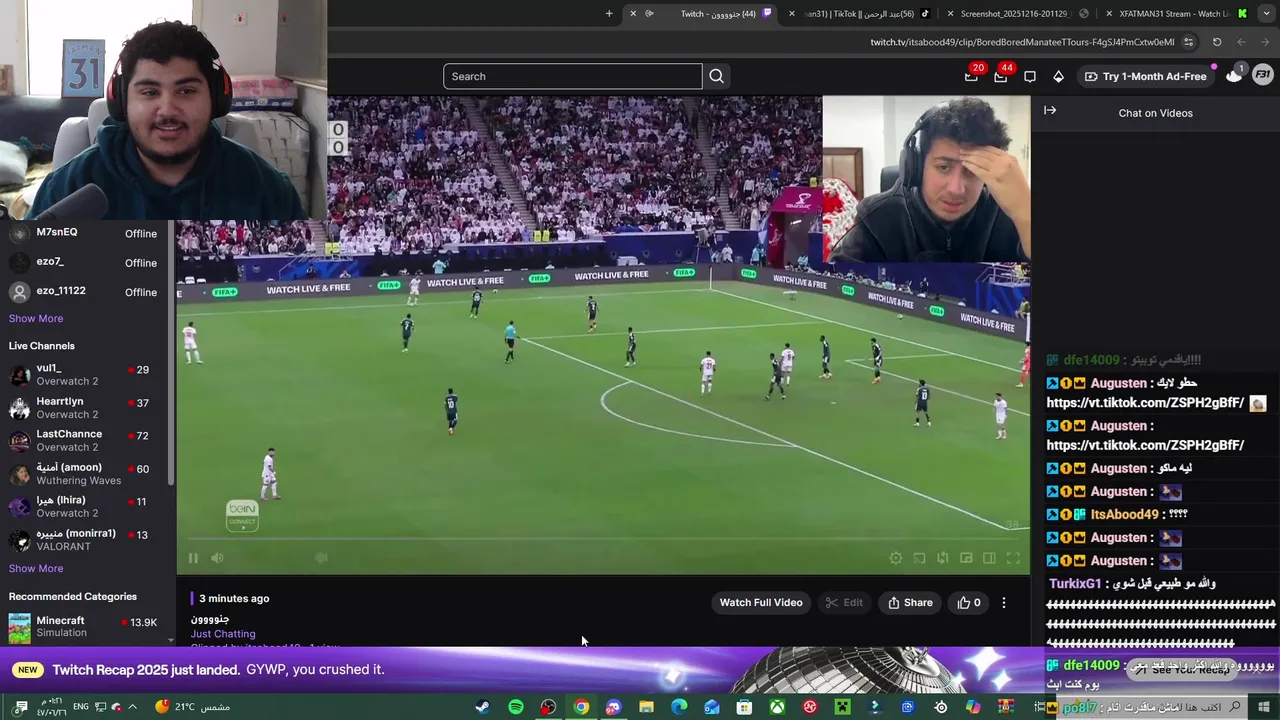This screenshot has width=1280, height=720.
Task: Open the amoon Wuthering Waves channel
Action: (x=86, y=474)
